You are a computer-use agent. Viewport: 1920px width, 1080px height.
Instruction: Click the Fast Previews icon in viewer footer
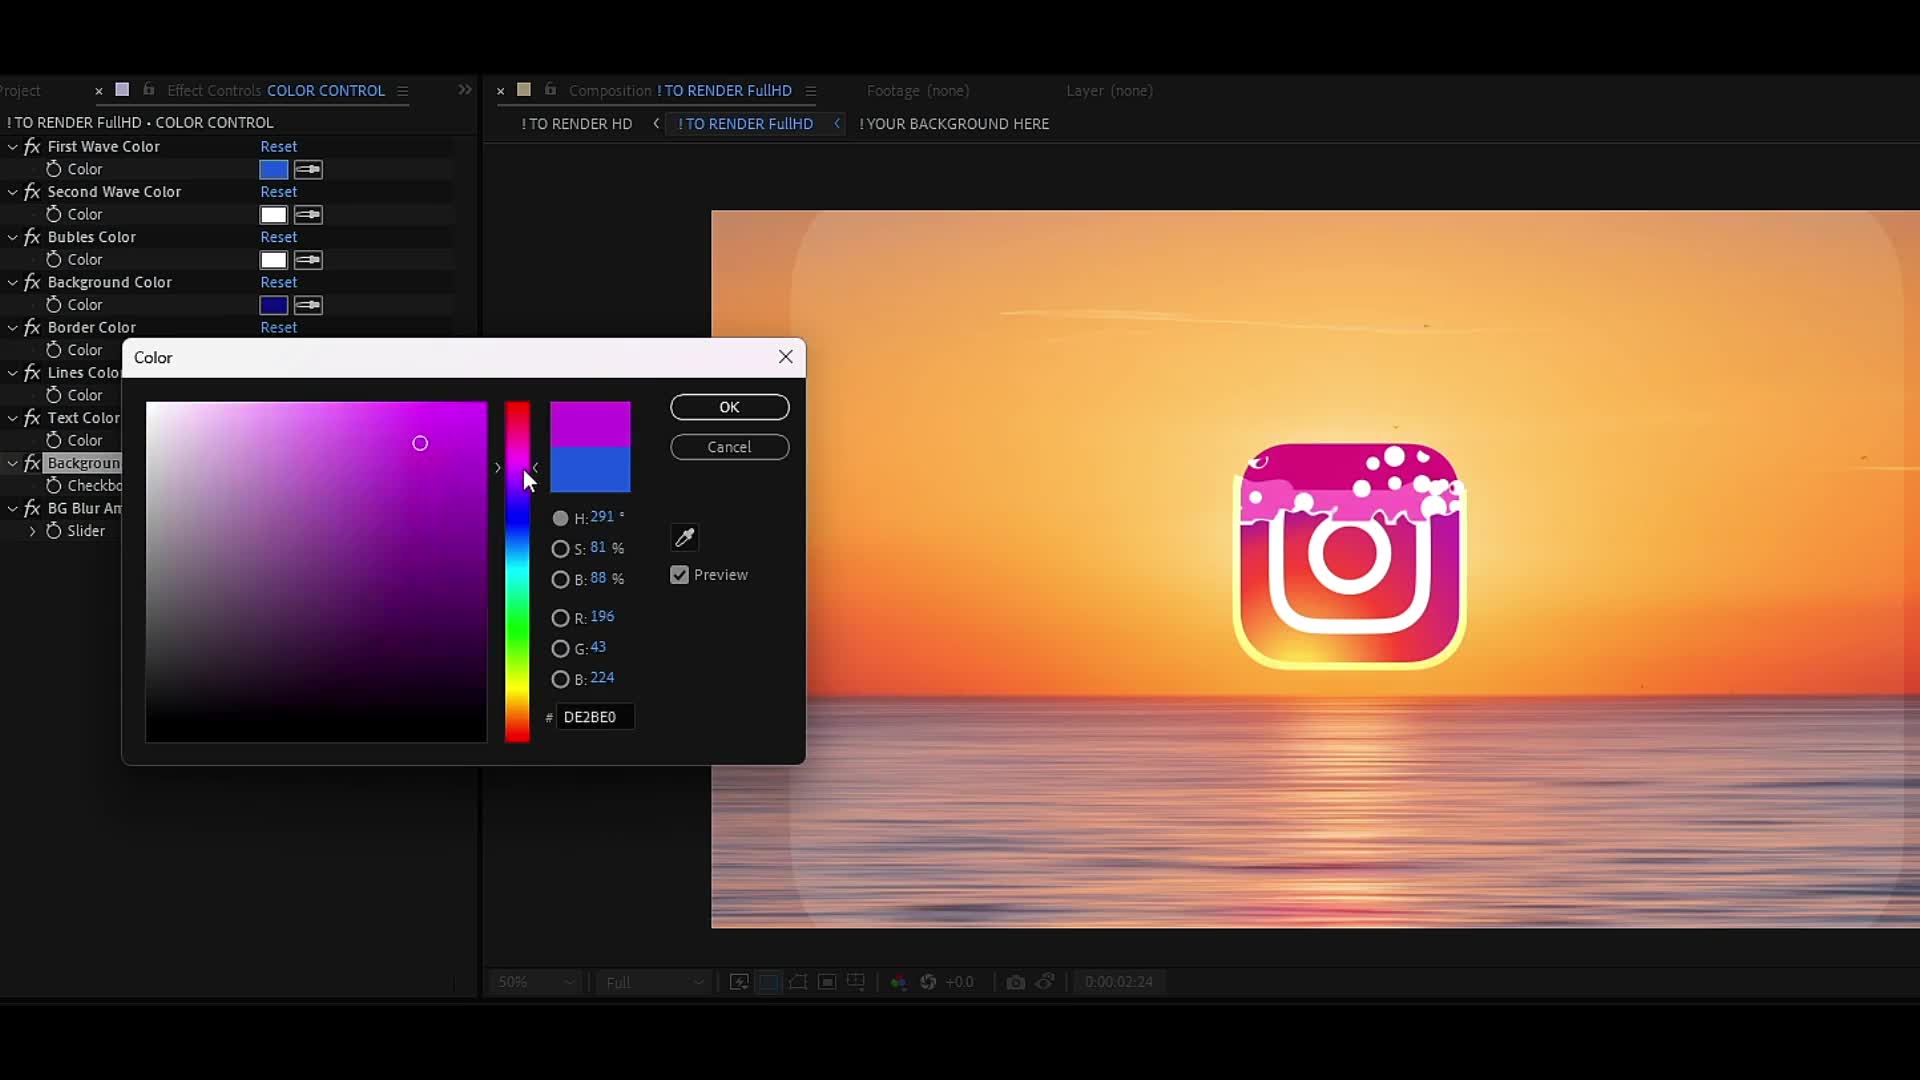click(739, 982)
